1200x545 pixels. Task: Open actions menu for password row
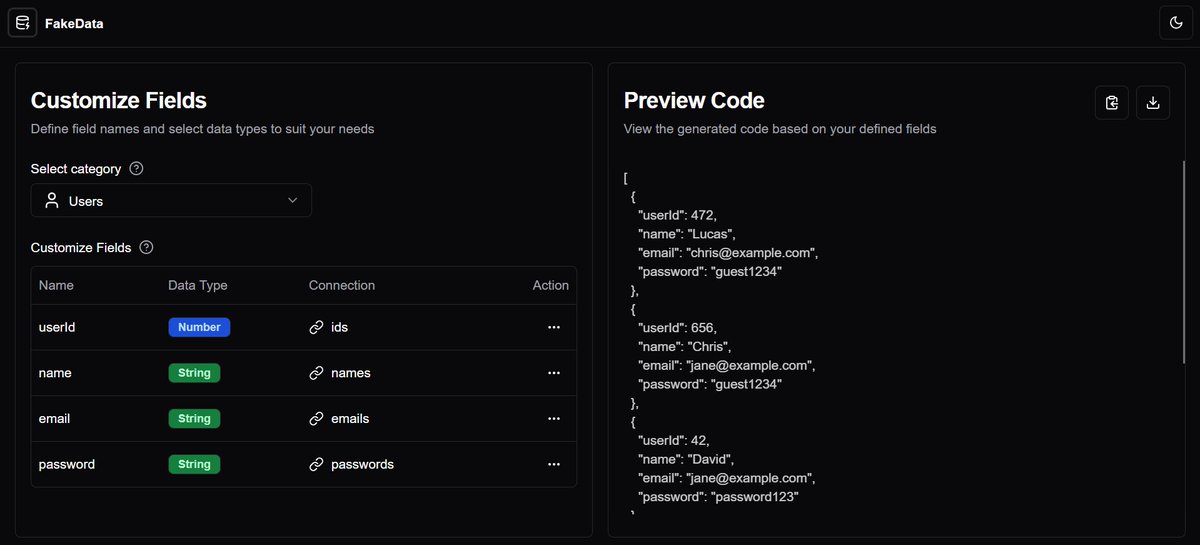553,464
